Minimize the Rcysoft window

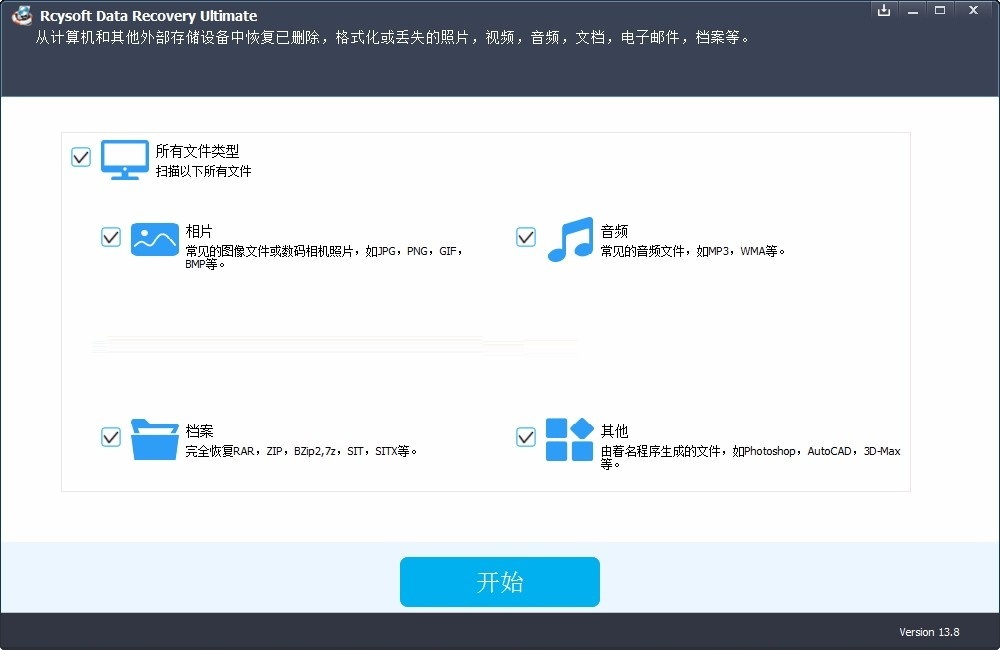pyautogui.click(x=913, y=11)
